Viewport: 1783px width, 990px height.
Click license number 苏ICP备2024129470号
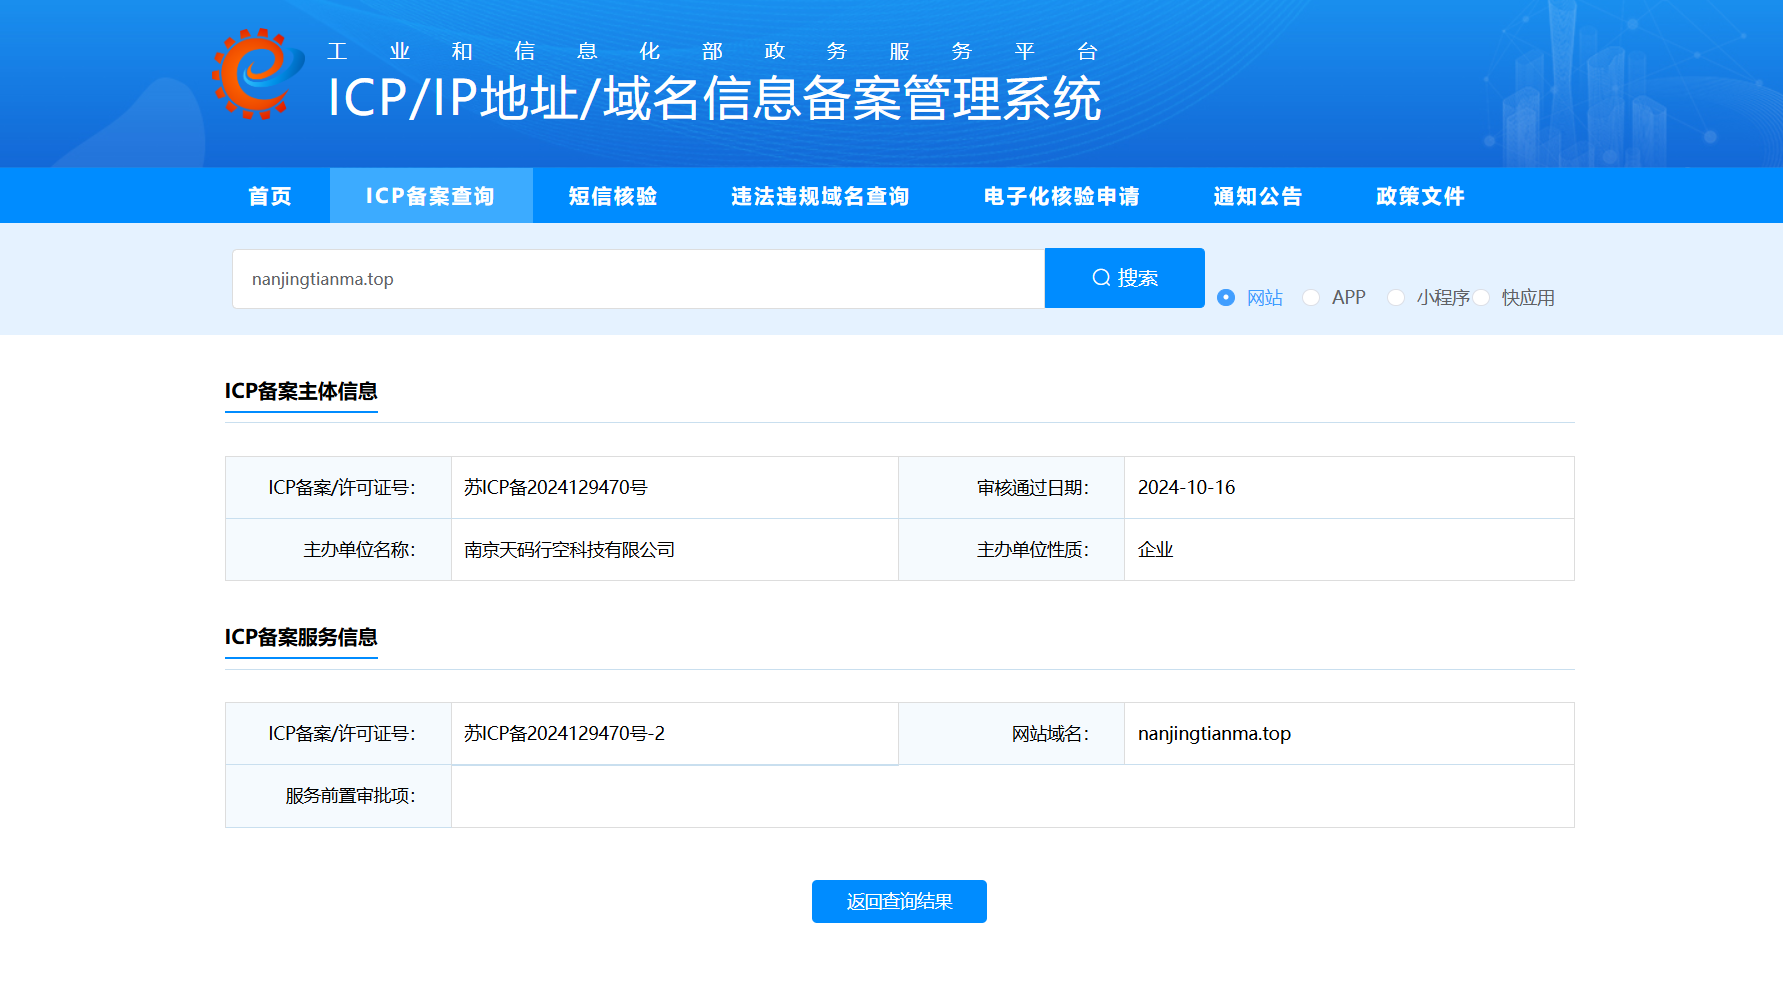556,488
